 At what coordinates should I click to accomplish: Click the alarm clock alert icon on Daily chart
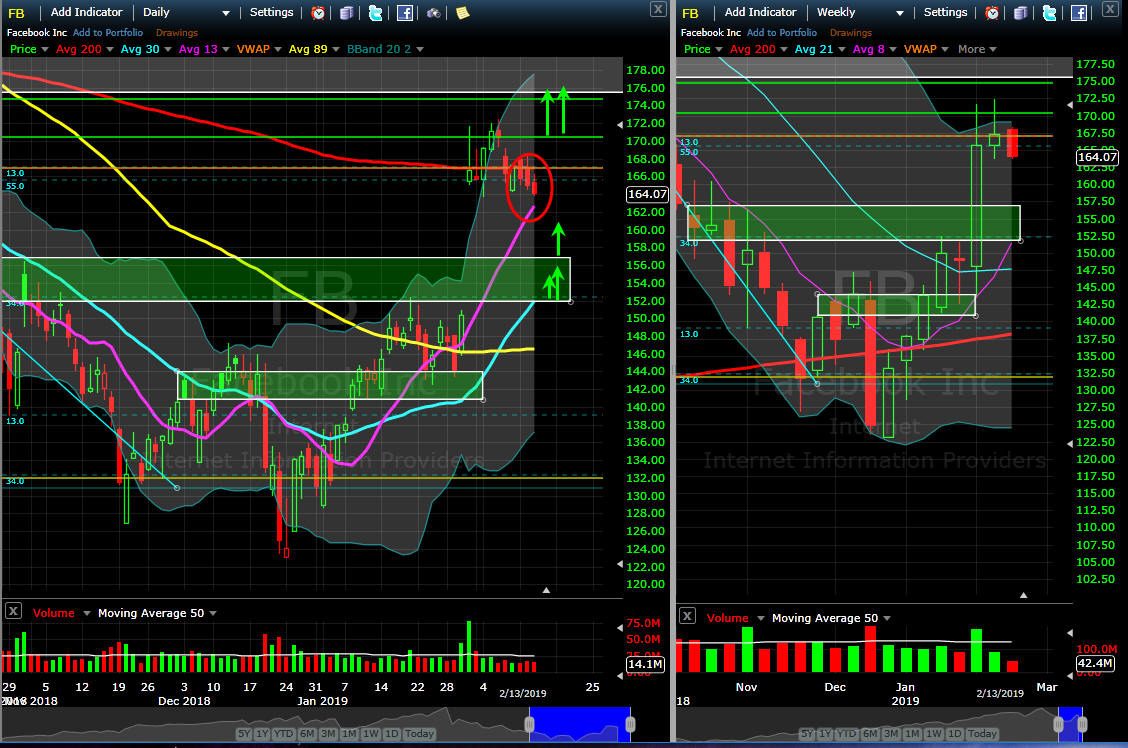[318, 13]
